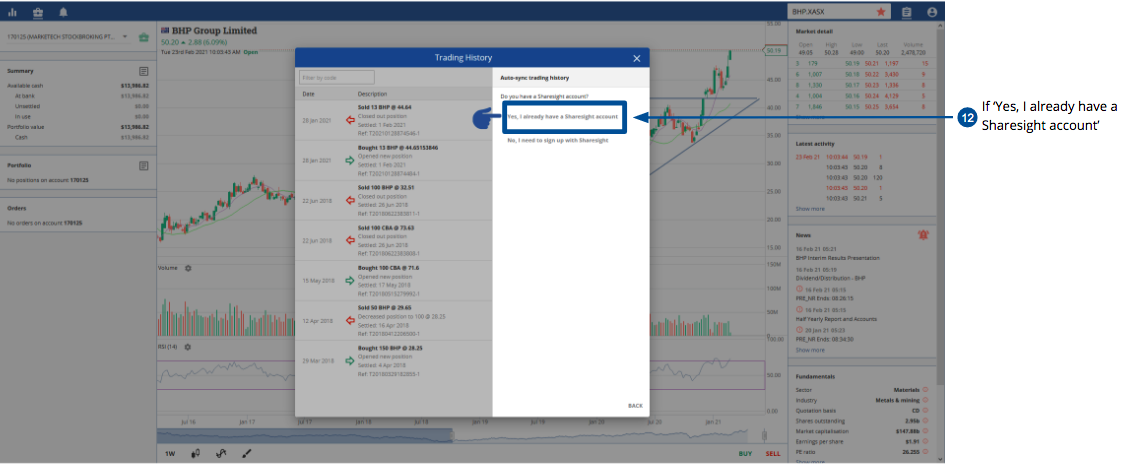The height and width of the screenshot is (464, 1122).
Task: Select the chart type candlestick icon in bottom toolbar
Action: [195, 453]
